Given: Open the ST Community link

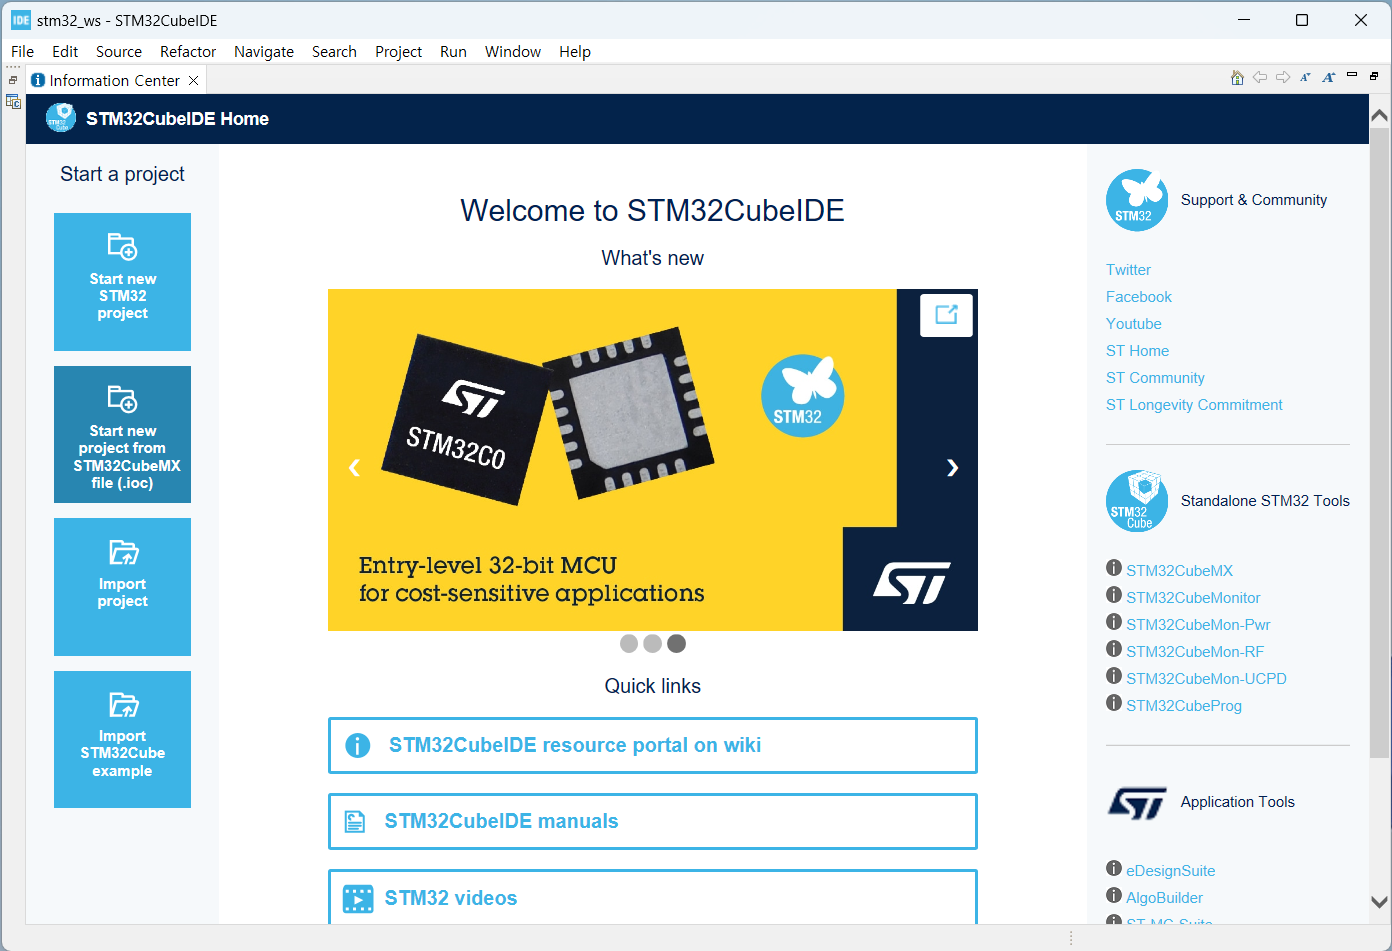Looking at the screenshot, I should 1155,378.
